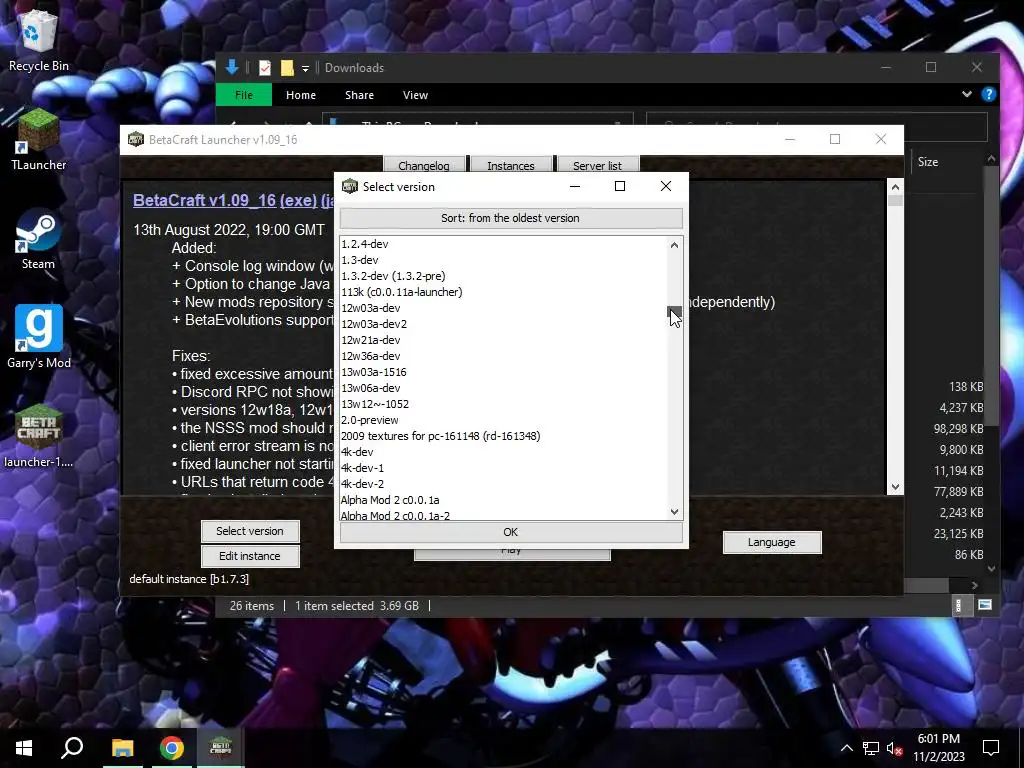The height and width of the screenshot is (768, 1024).
Task: Select 1.3-dev in version list
Action: 503,260
